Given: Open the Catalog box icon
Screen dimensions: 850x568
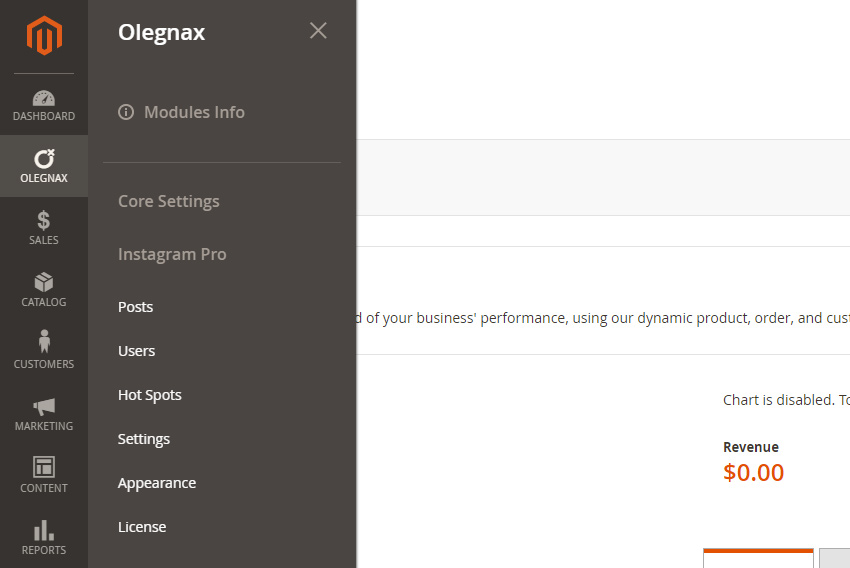Looking at the screenshot, I should (44, 282).
